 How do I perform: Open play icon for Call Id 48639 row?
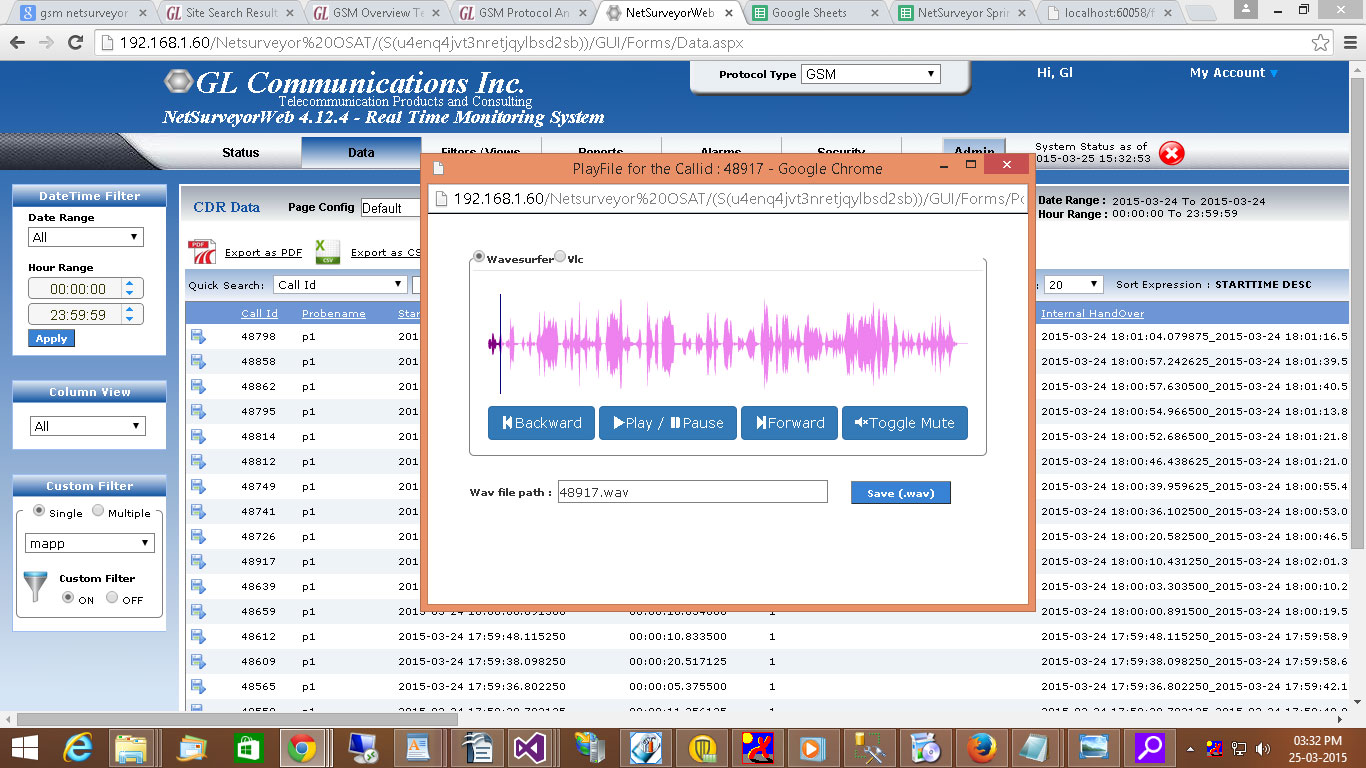(198, 587)
